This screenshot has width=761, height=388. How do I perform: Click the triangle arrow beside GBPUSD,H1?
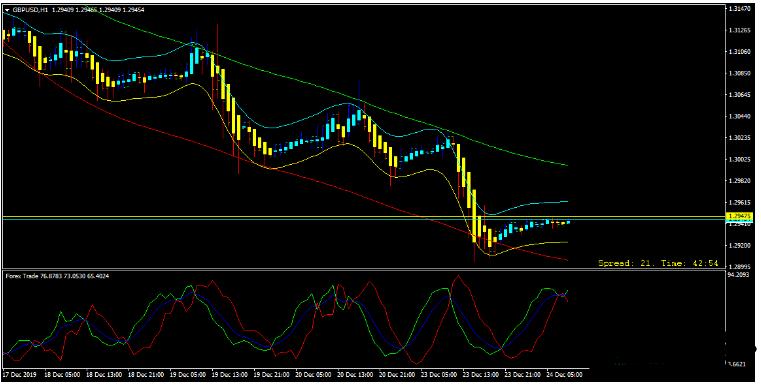coord(7,10)
